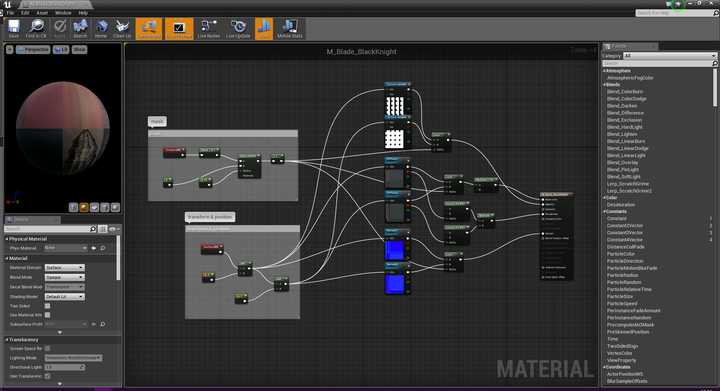Screen dimensions: 720x391
Task: Click the Clean Up toolbar icon
Action: point(122,28)
